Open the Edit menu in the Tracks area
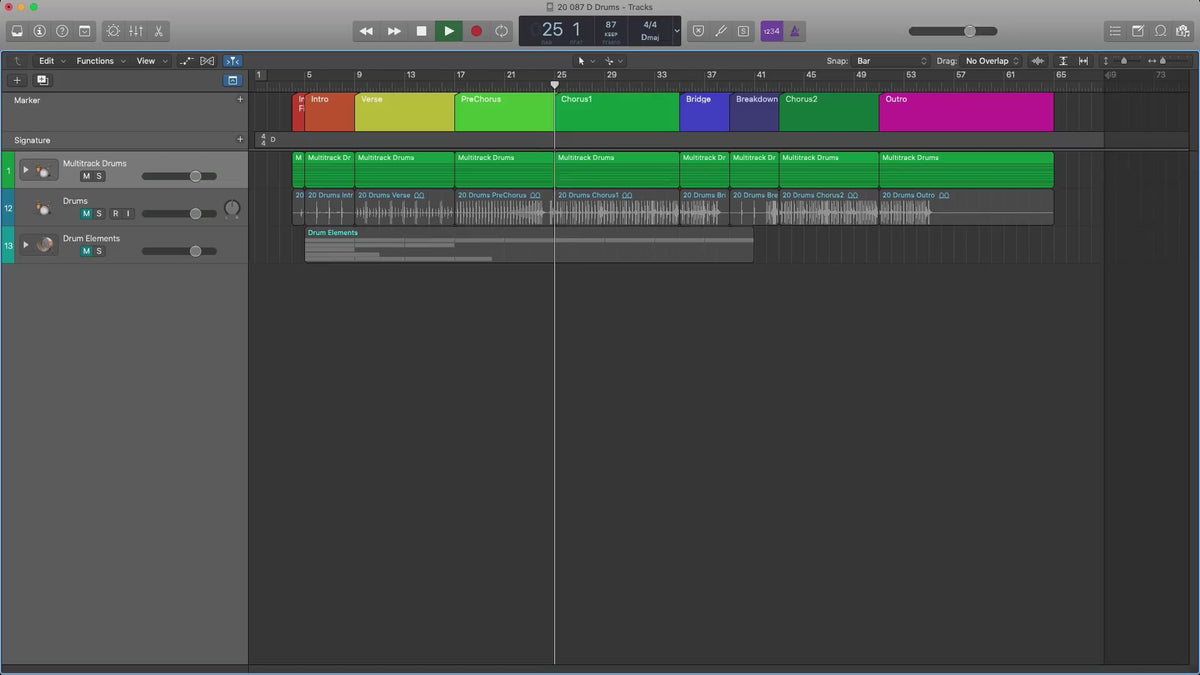The width and height of the screenshot is (1200, 675). 51,61
